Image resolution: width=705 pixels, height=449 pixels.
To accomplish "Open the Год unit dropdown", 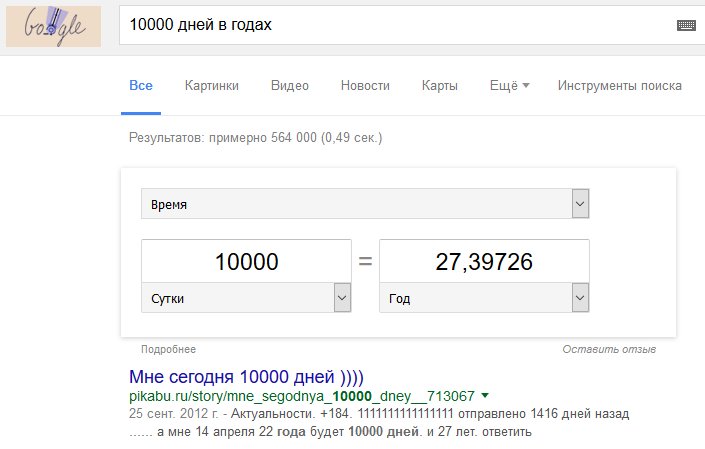I will 484,298.
